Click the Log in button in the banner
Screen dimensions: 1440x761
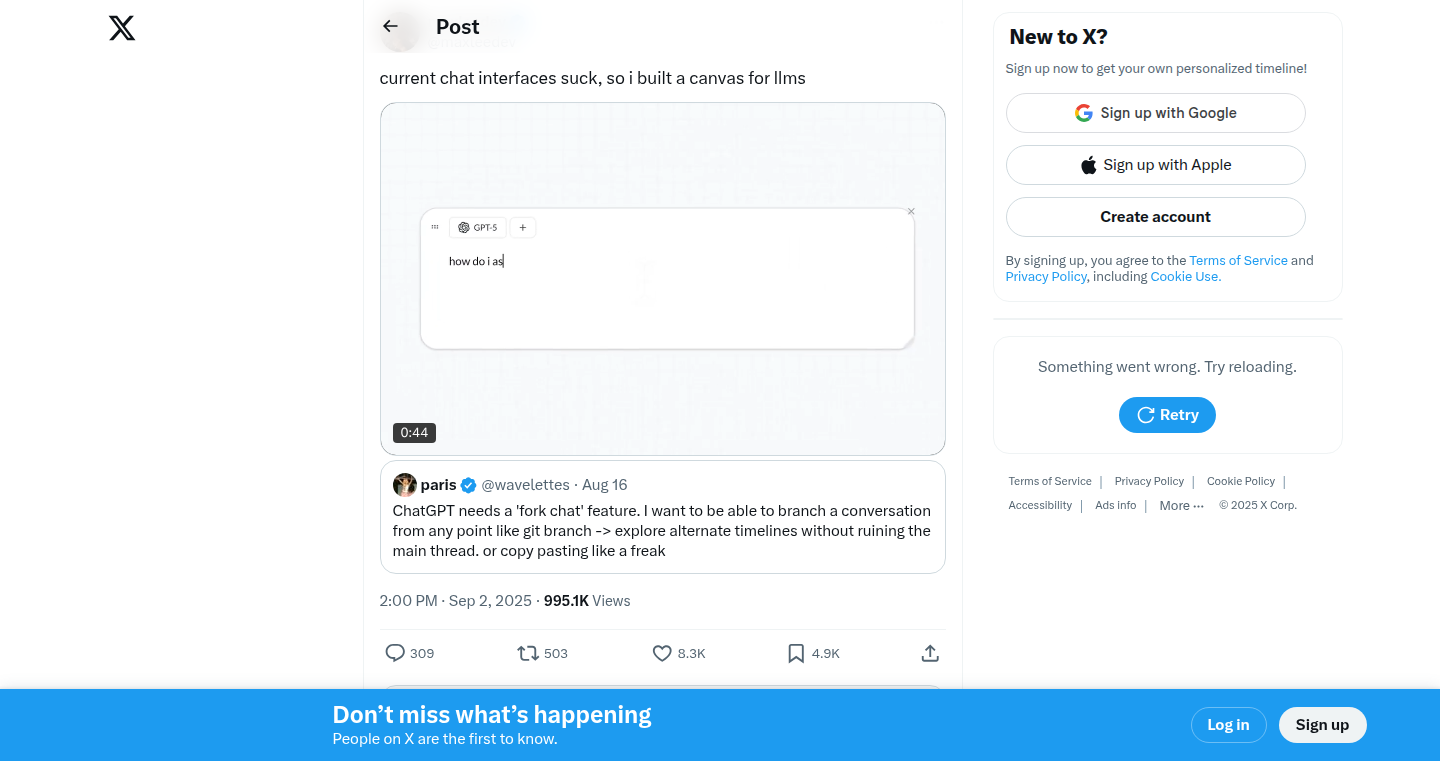pos(1228,725)
